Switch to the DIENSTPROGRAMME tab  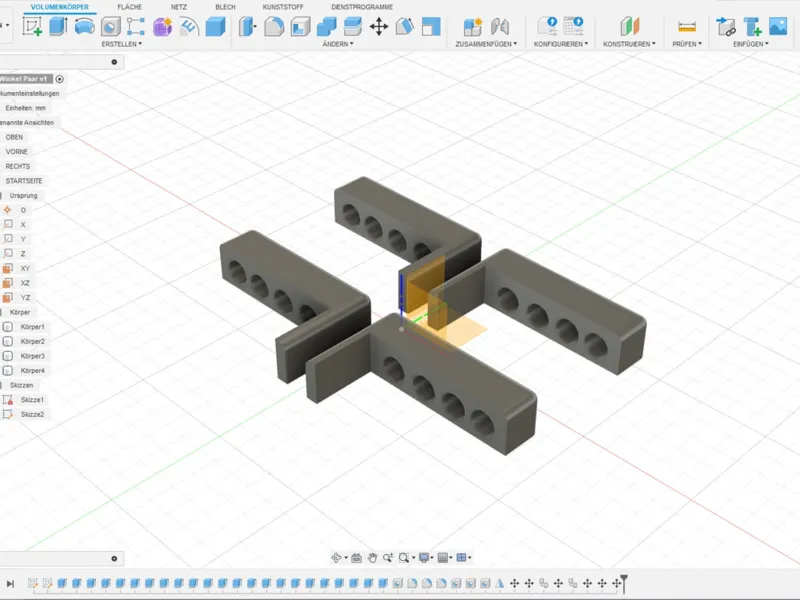362,7
